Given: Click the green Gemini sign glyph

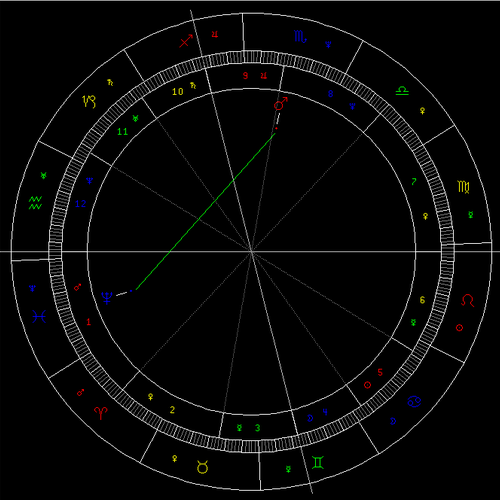Looking at the screenshot, I should point(318,462).
